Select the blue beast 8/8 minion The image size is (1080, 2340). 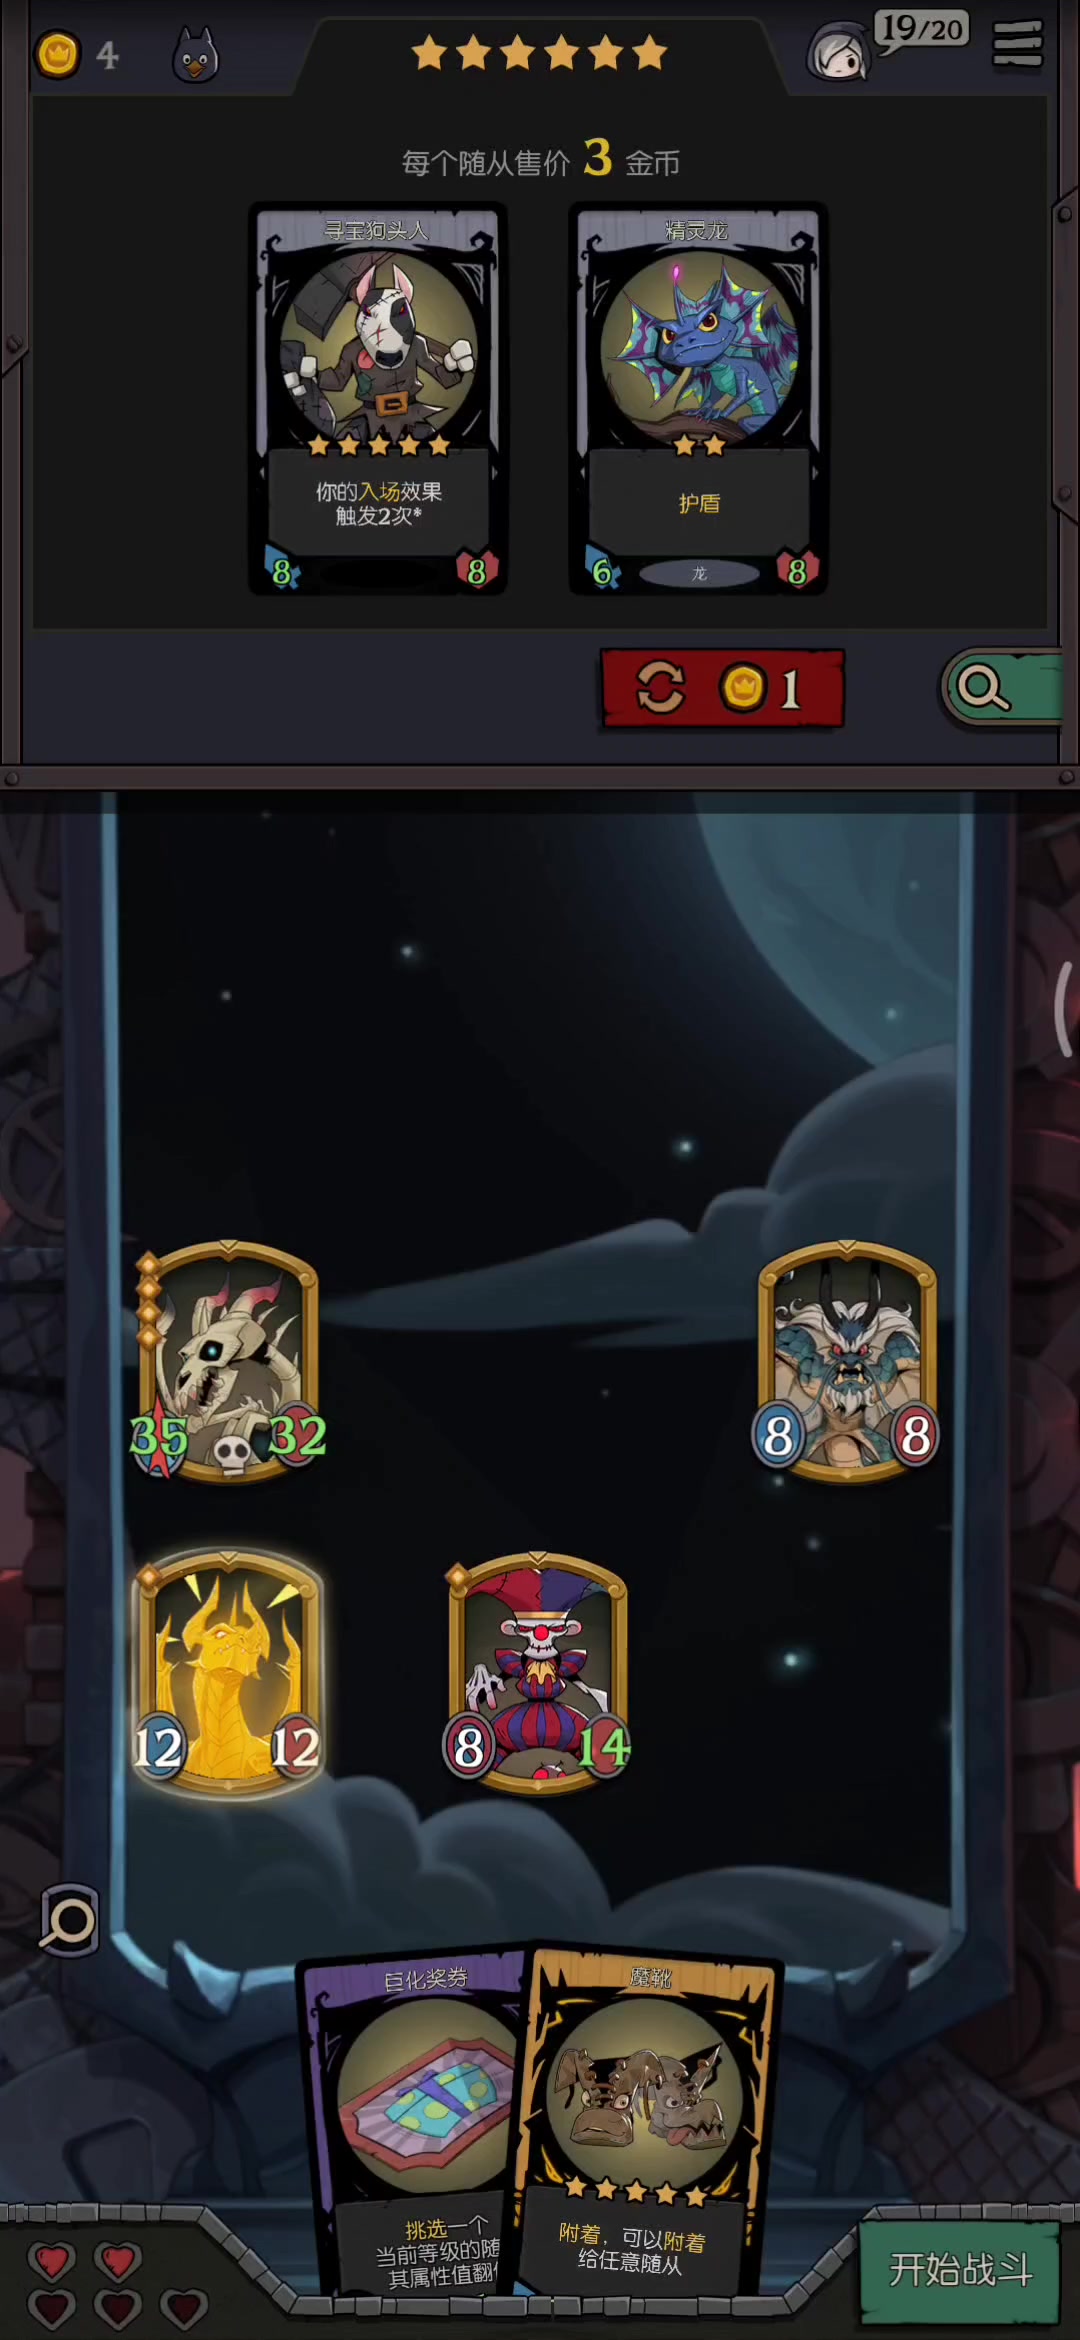pyautogui.click(x=847, y=1361)
